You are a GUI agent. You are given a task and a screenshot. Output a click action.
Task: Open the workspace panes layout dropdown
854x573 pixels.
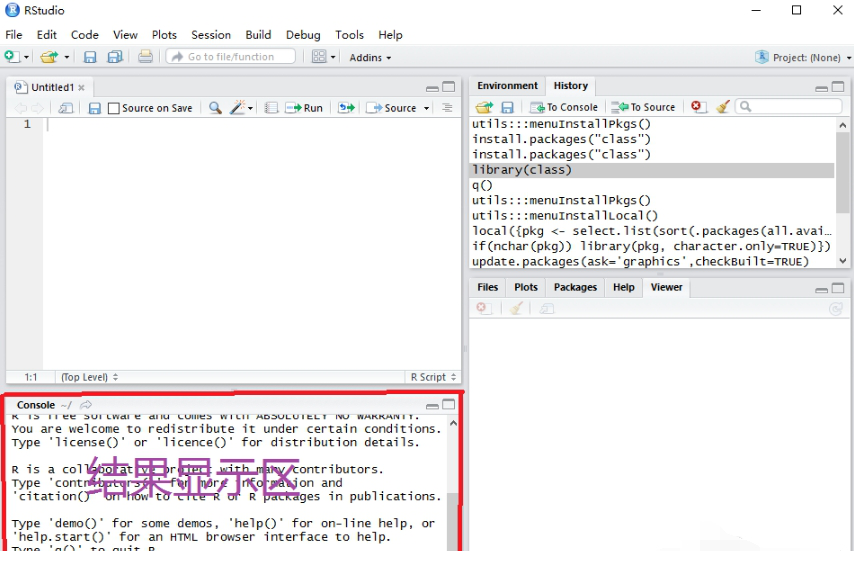click(x=324, y=57)
